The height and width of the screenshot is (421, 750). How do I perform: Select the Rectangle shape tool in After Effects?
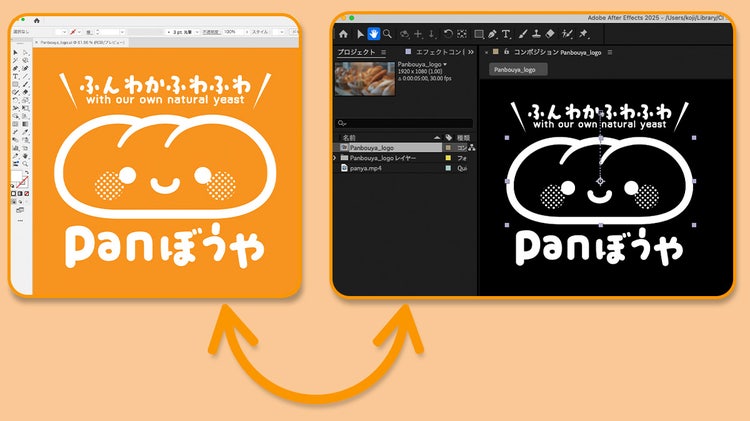[478, 34]
